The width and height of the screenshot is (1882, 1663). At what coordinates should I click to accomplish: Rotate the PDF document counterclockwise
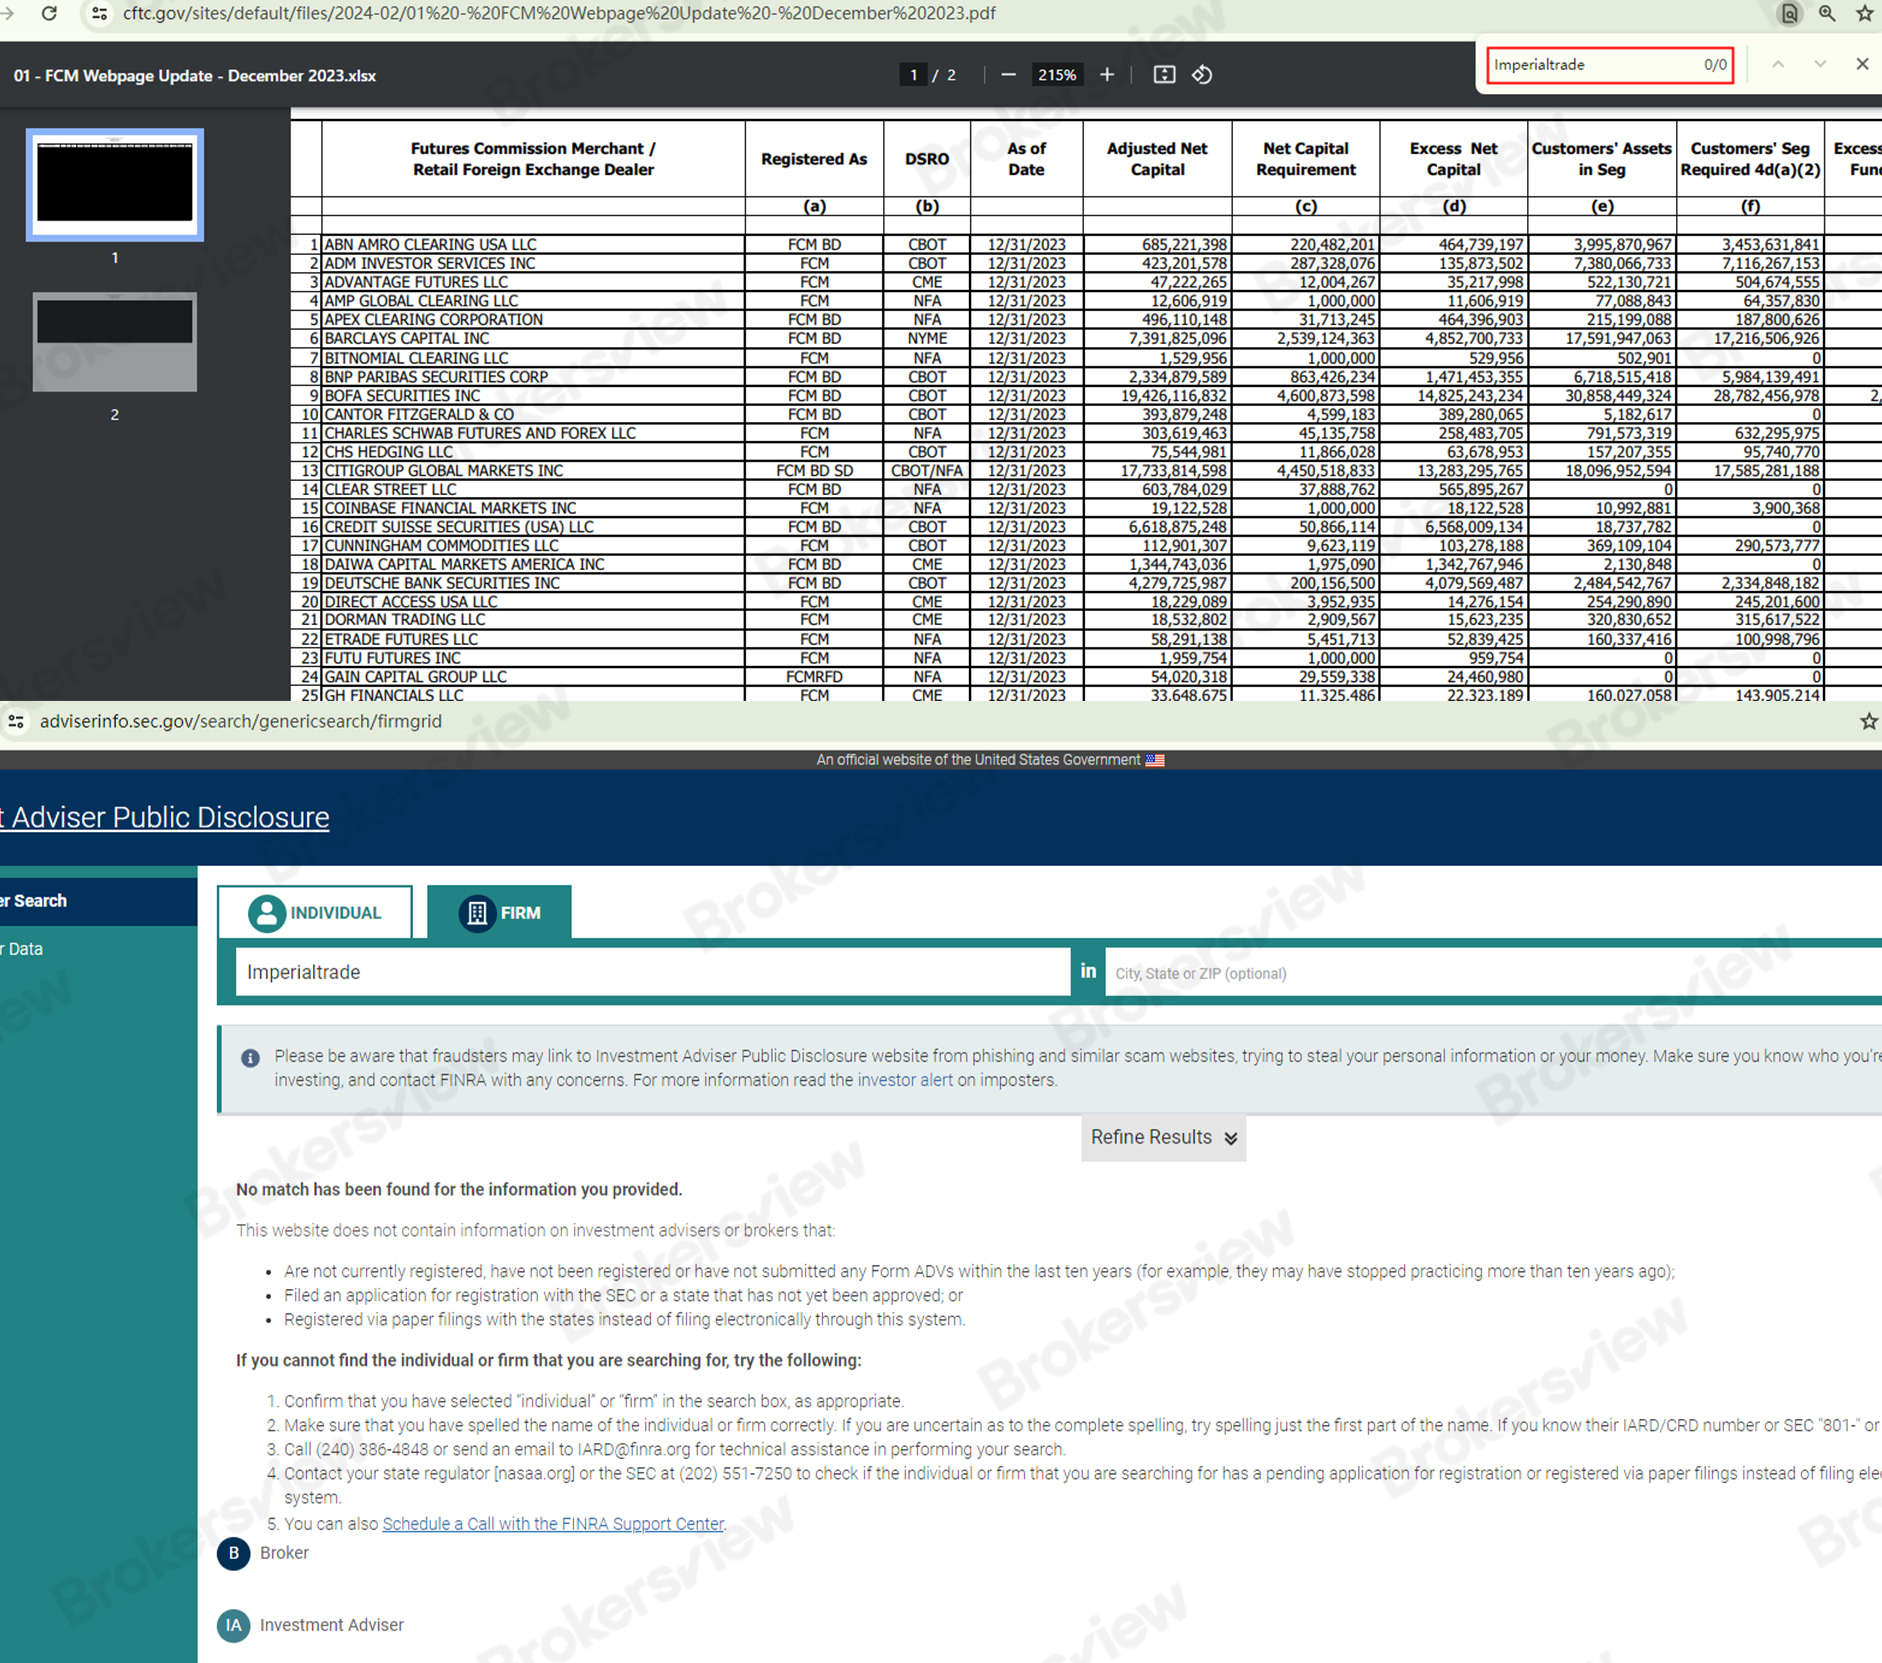coord(1202,75)
